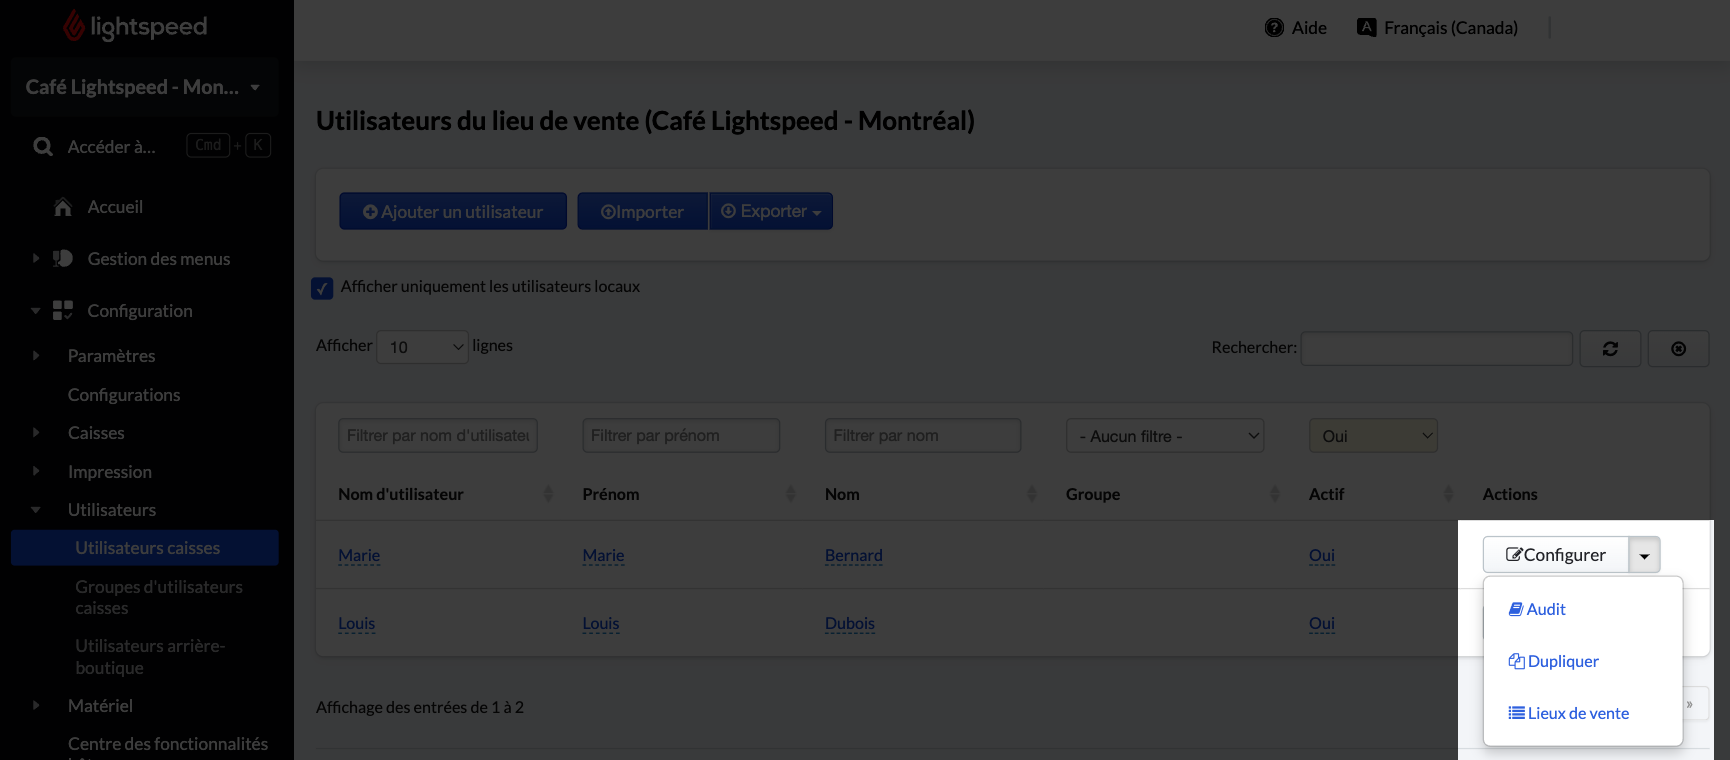
Task: Collapse the Utilisateurs submenu
Action: click(36, 510)
